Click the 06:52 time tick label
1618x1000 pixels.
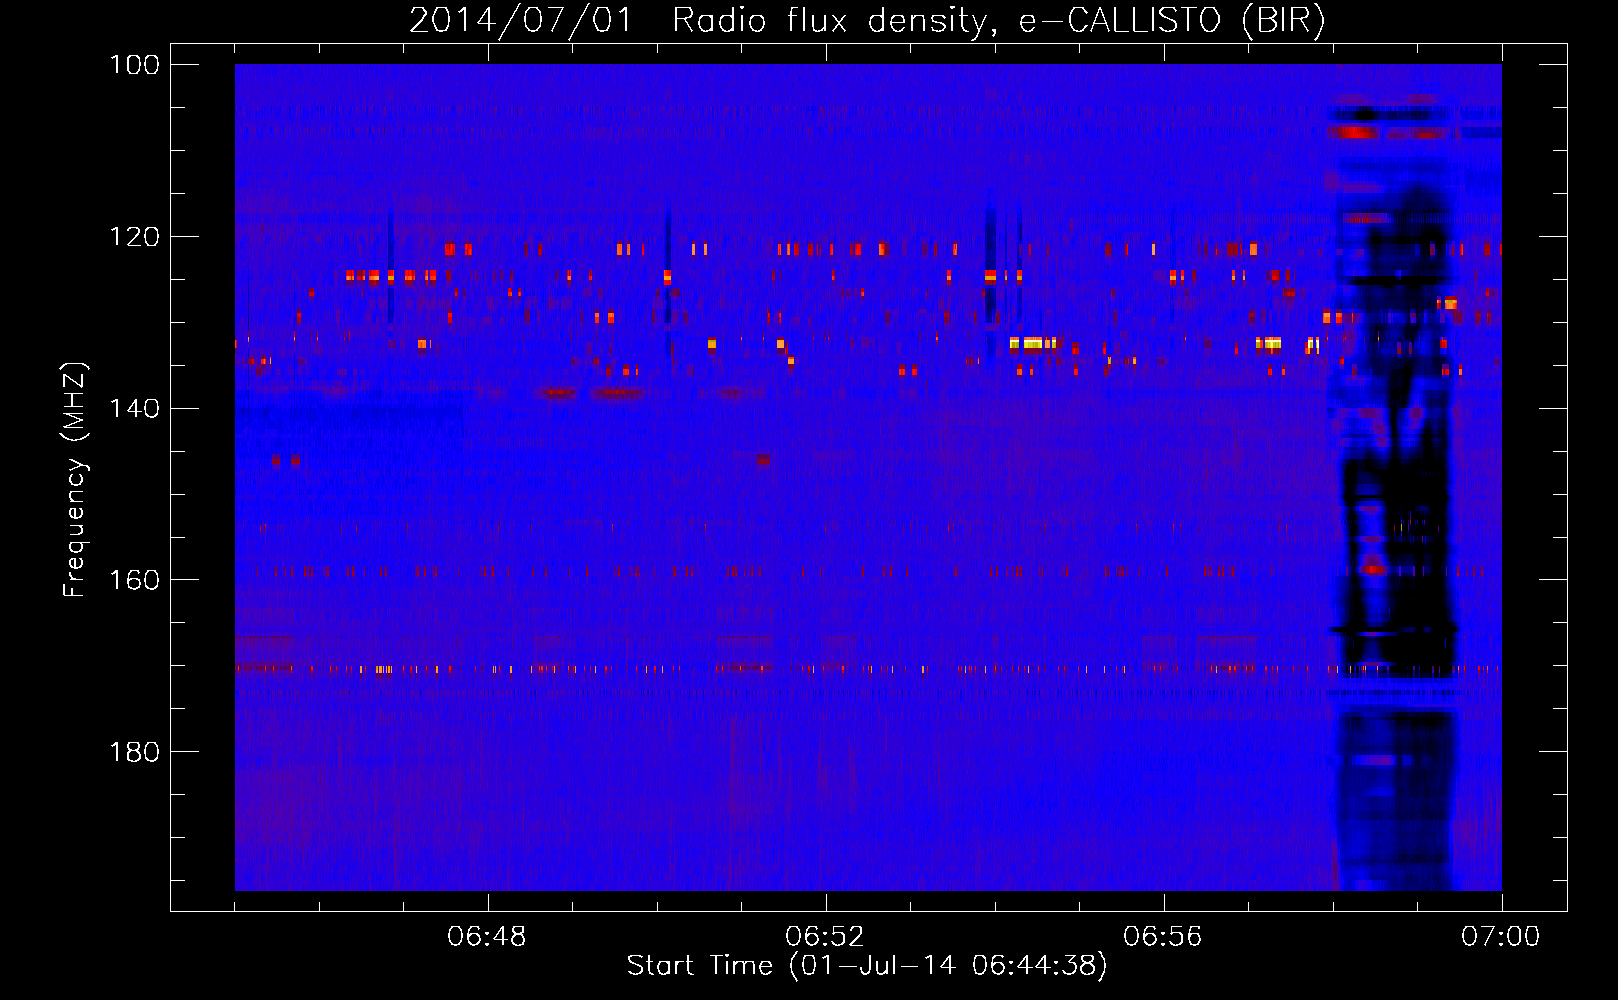pos(825,937)
